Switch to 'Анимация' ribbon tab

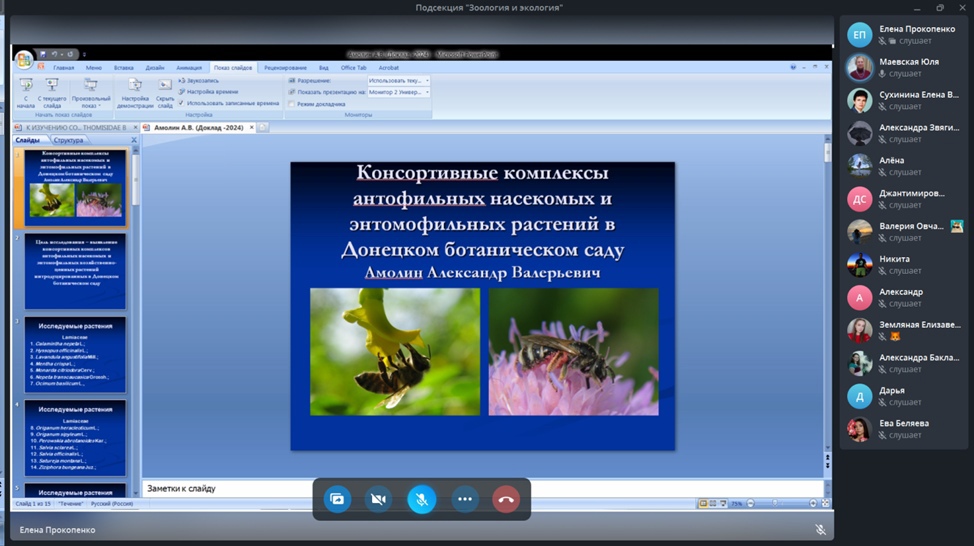click(x=189, y=68)
